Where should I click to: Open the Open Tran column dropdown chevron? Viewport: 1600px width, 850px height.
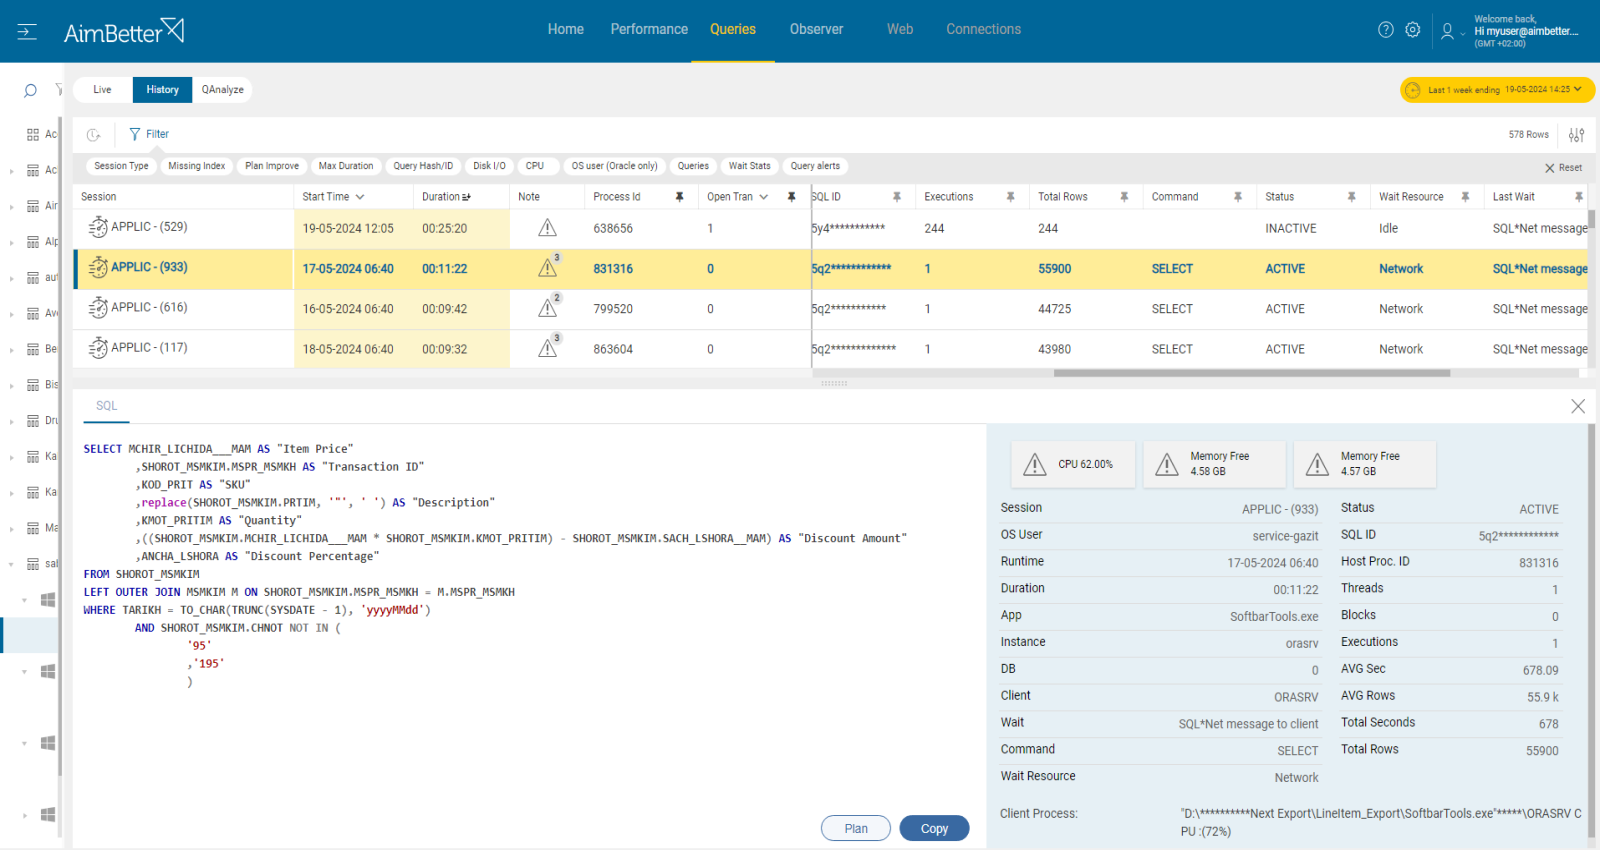764,197
